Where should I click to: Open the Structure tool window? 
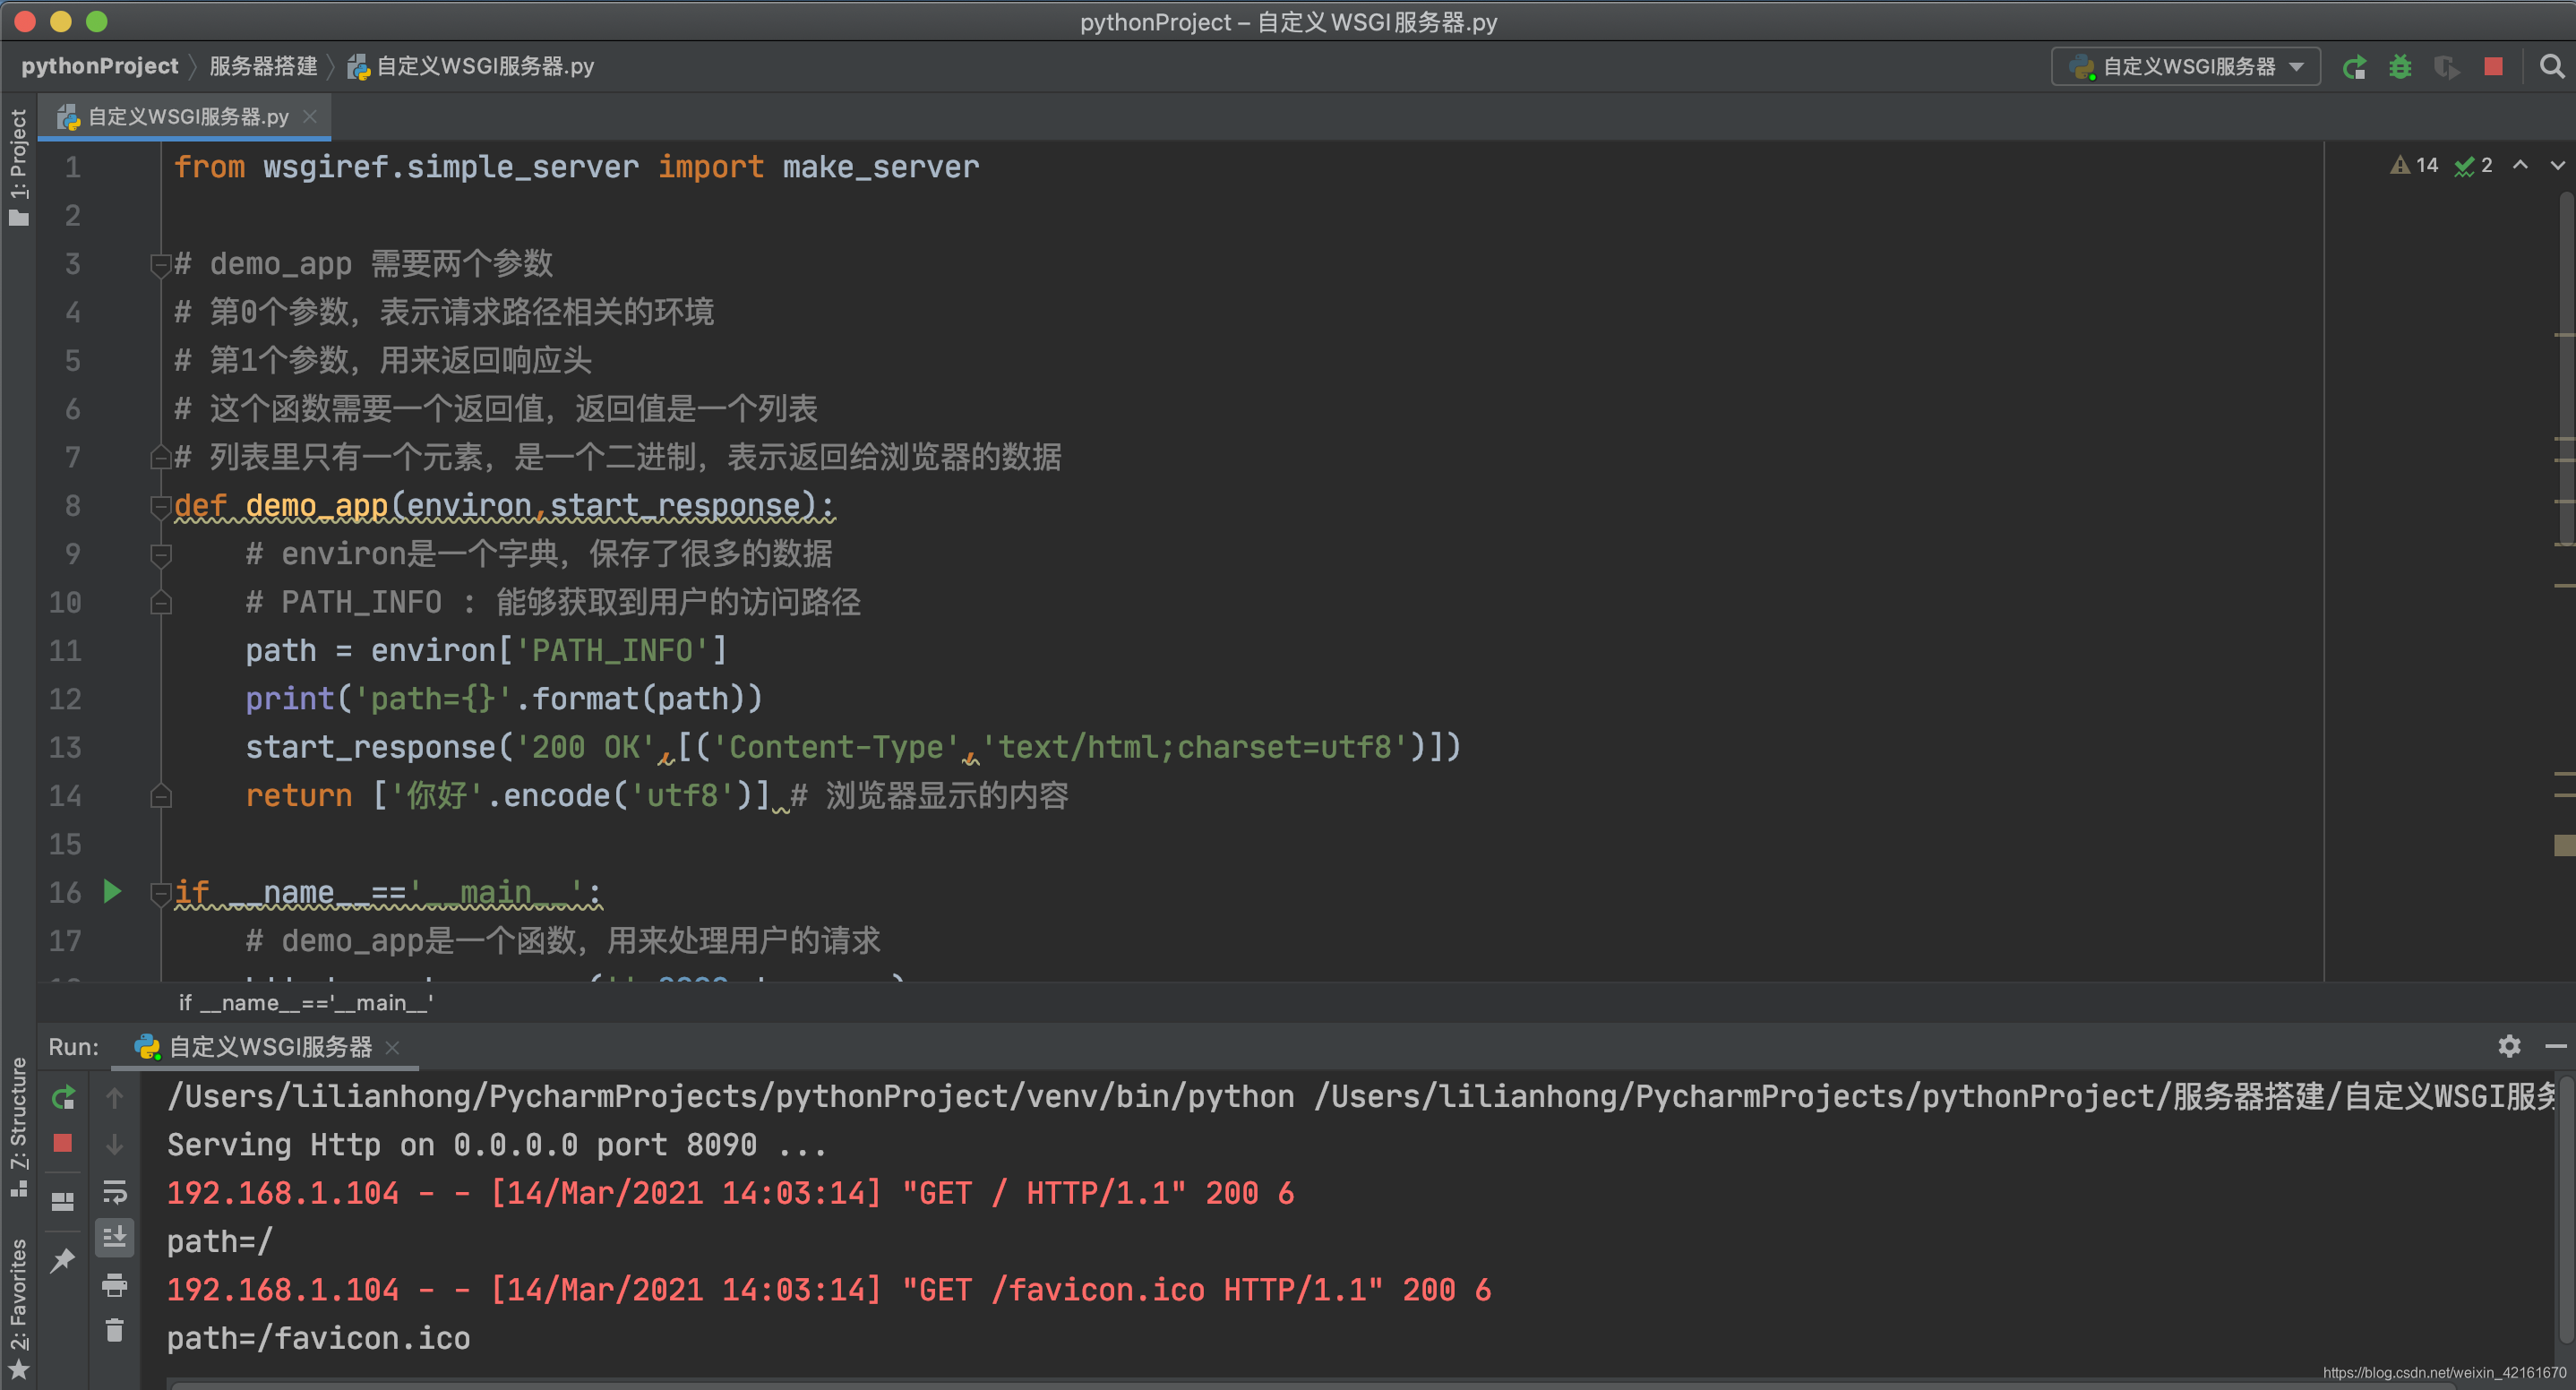click(18, 1127)
